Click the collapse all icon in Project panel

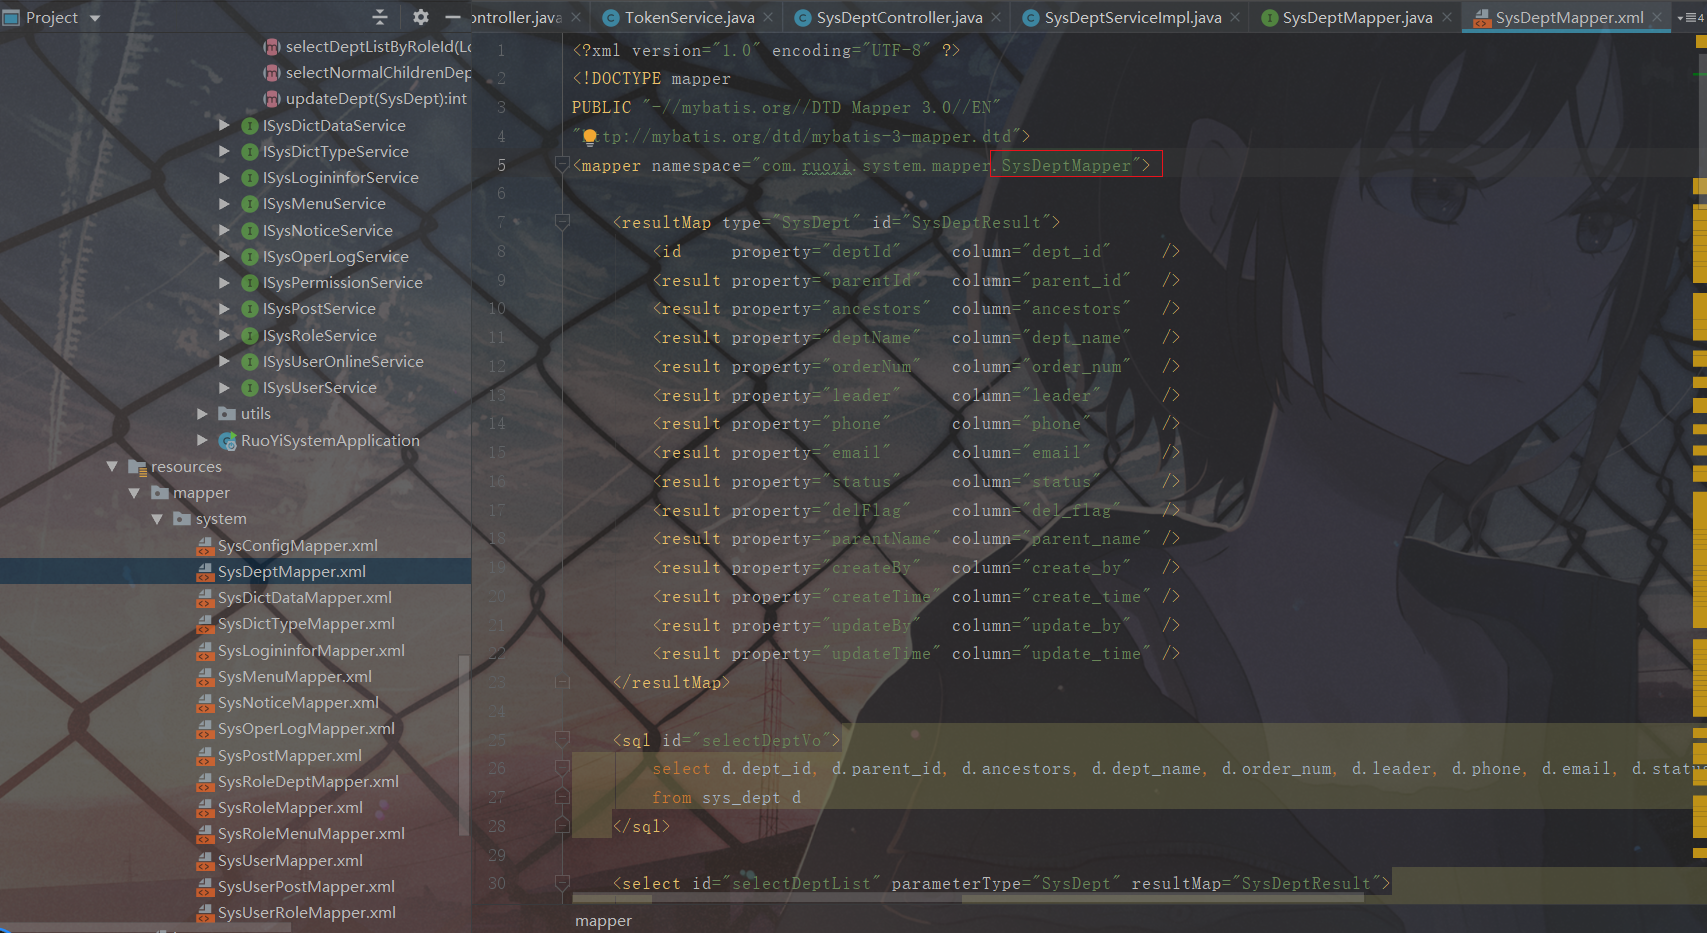[379, 17]
